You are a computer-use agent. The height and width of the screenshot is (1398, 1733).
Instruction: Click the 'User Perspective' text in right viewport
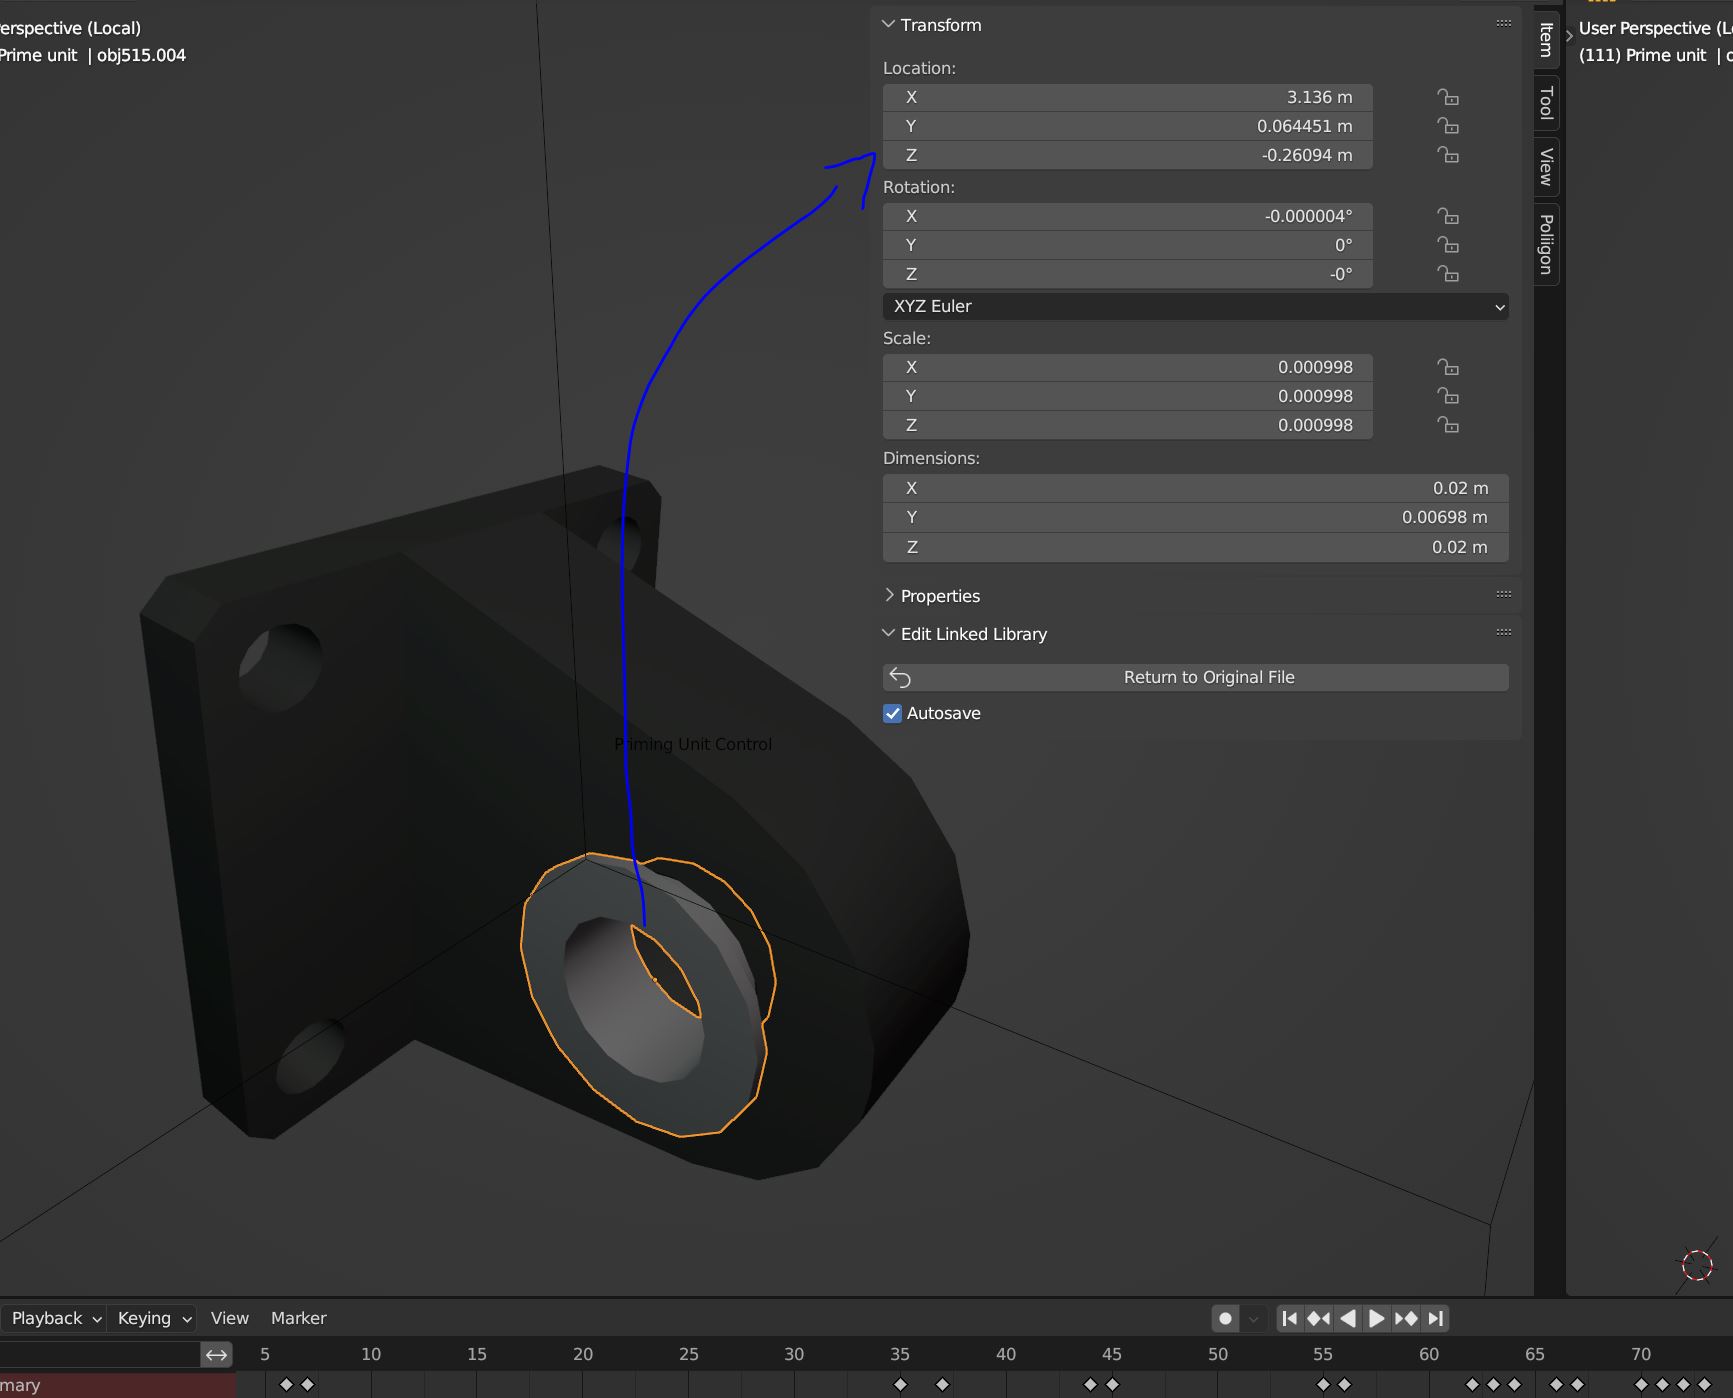coord(1645,28)
